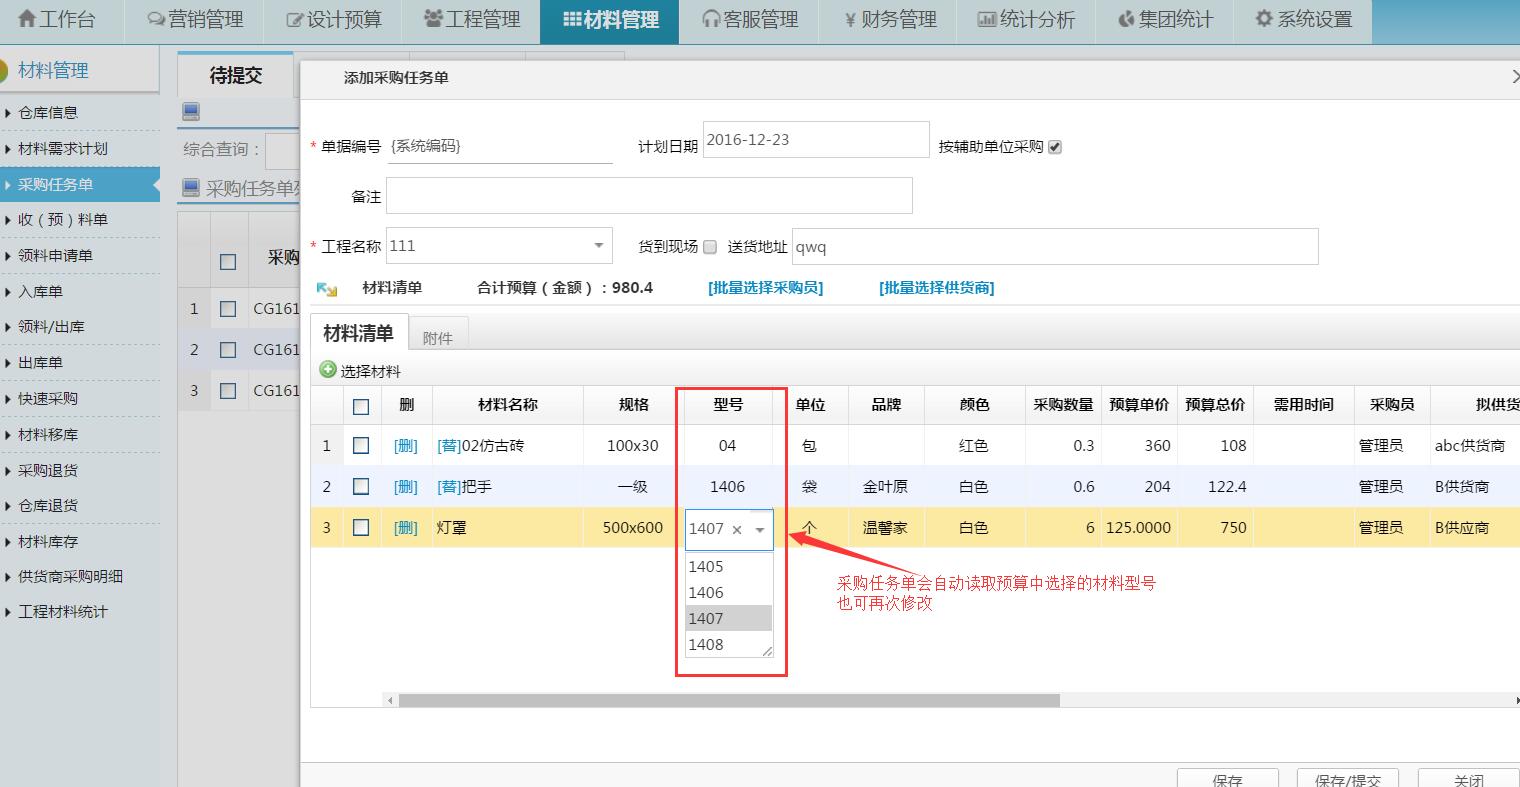Click the 工程管理 people icon

432,19
